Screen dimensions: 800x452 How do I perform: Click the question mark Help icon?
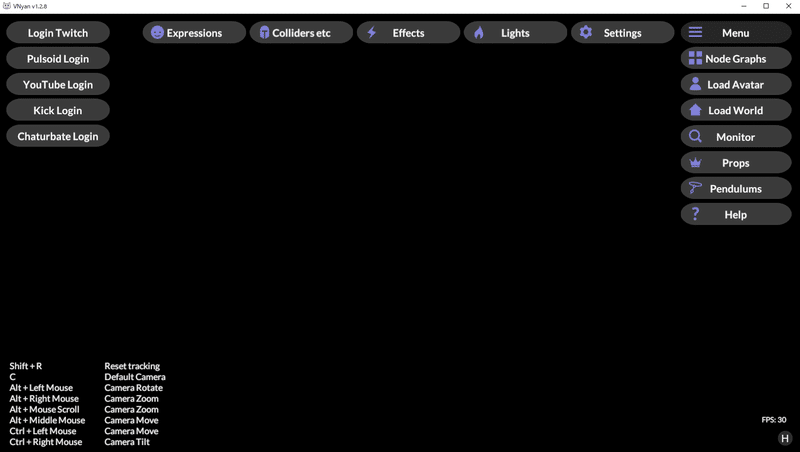[x=695, y=214]
